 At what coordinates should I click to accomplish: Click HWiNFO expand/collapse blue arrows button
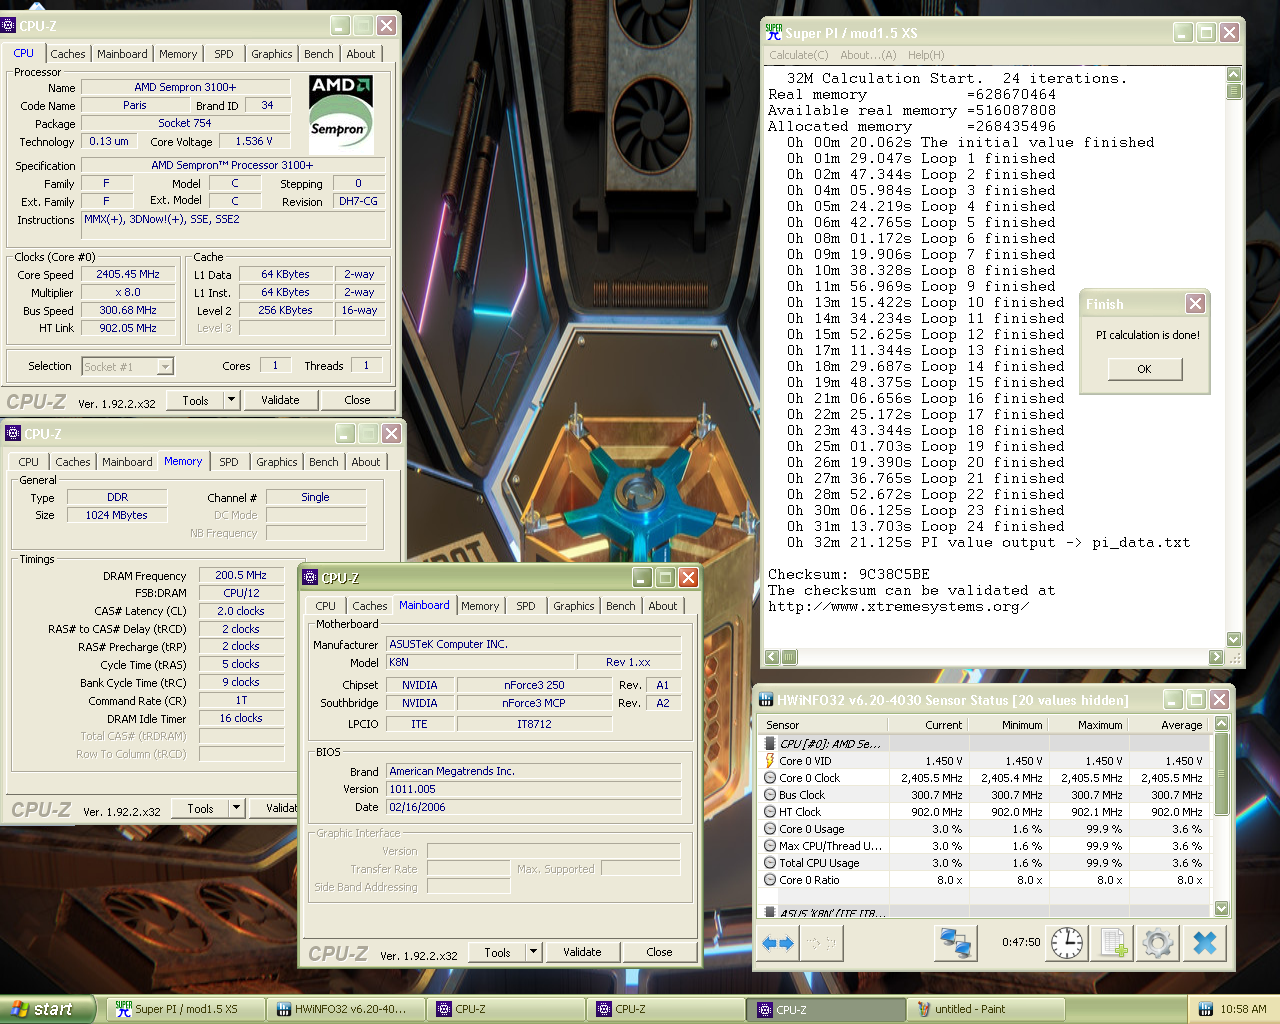pyautogui.click(x=778, y=942)
